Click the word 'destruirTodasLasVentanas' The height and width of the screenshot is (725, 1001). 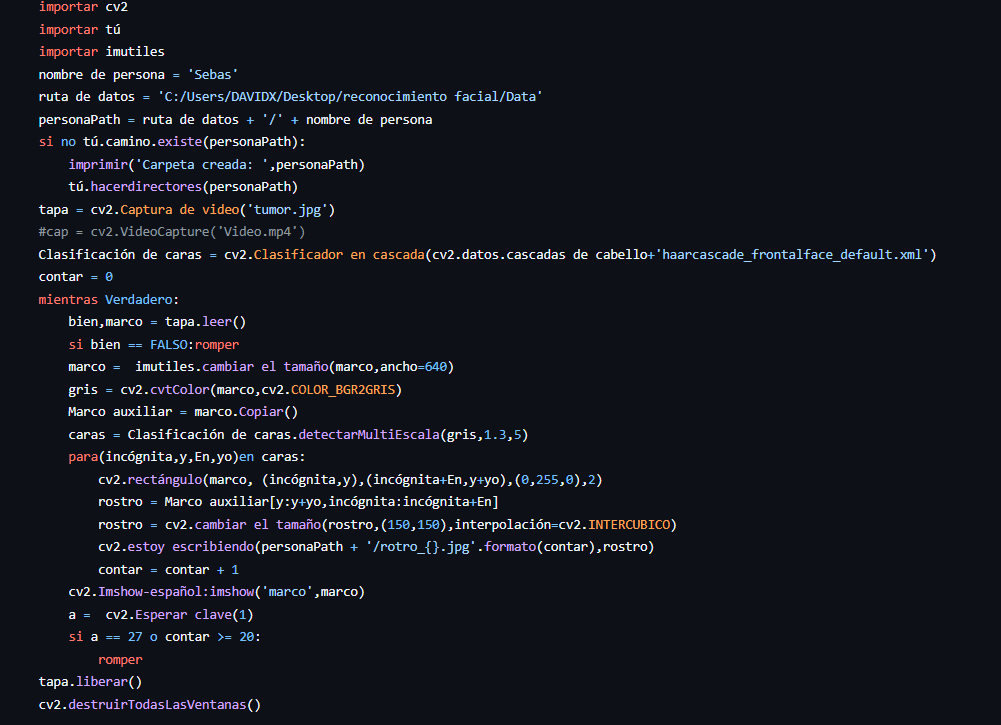pos(157,705)
